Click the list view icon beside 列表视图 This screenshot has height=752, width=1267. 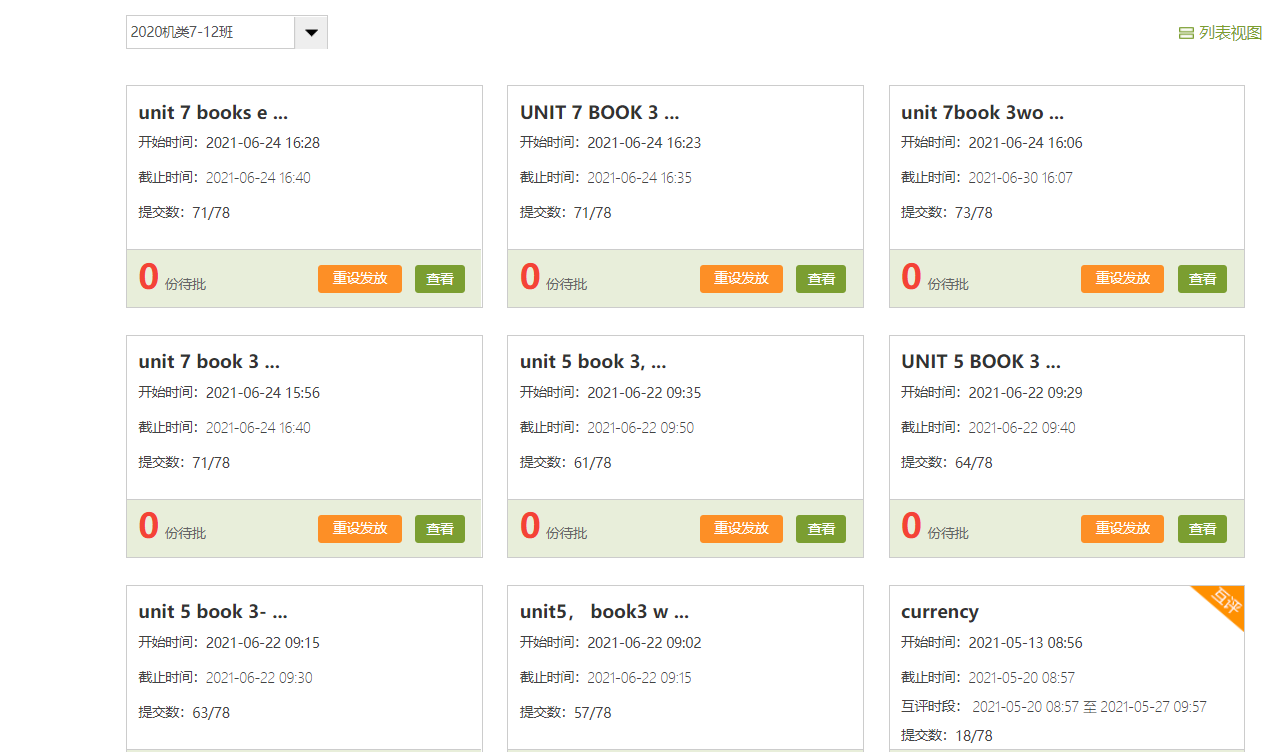(1186, 33)
